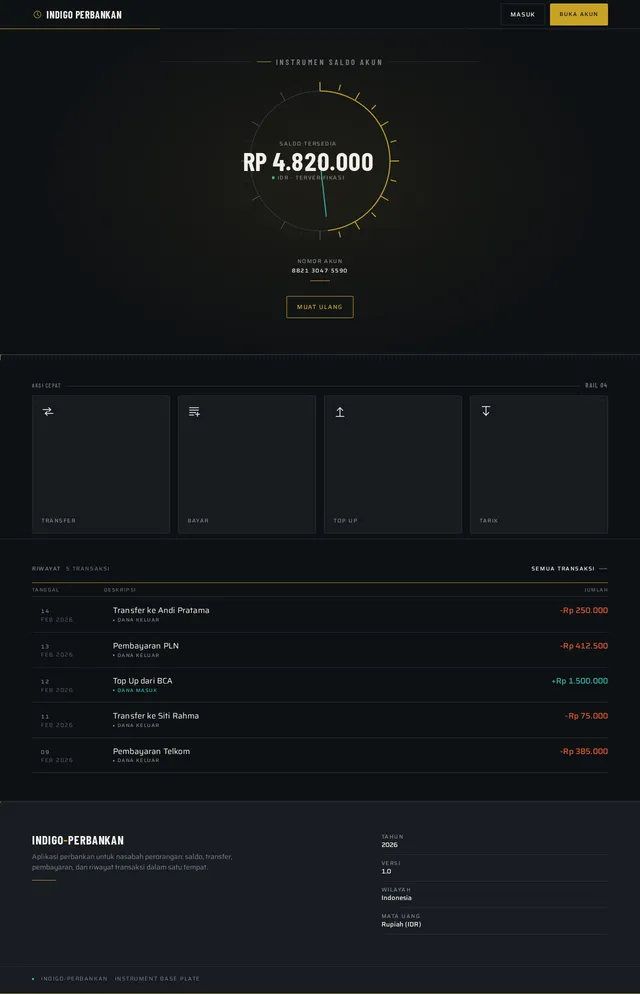Open Transfer ke Siti Rahma transaction
The width and height of the screenshot is (640, 994).
pyautogui.click(x=320, y=720)
